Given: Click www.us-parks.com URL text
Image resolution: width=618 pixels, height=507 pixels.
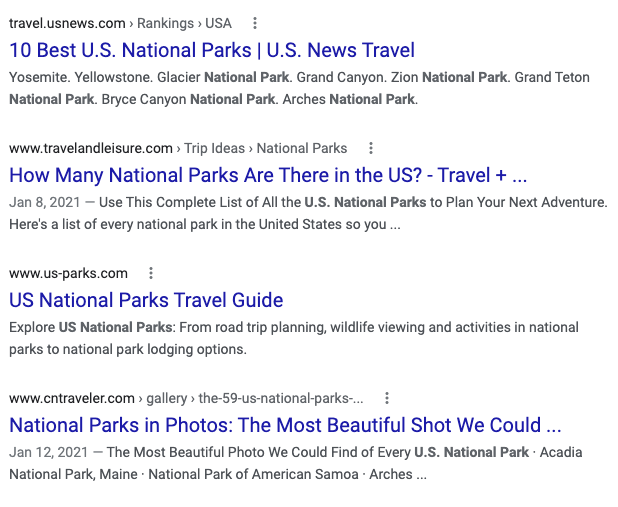Looking at the screenshot, I should (69, 273).
